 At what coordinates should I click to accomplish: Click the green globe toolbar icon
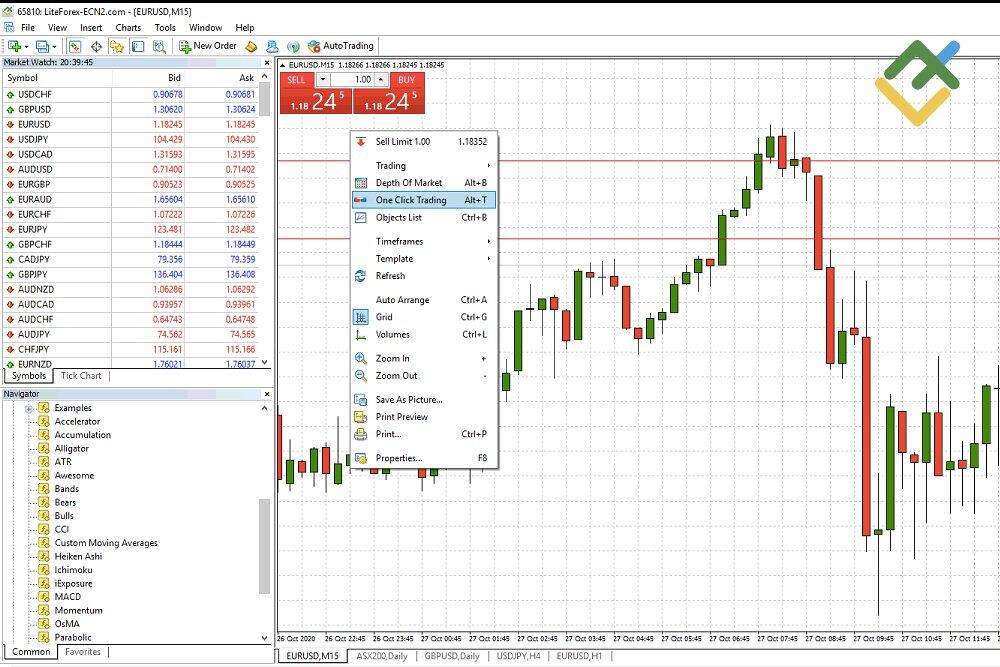[x=295, y=45]
